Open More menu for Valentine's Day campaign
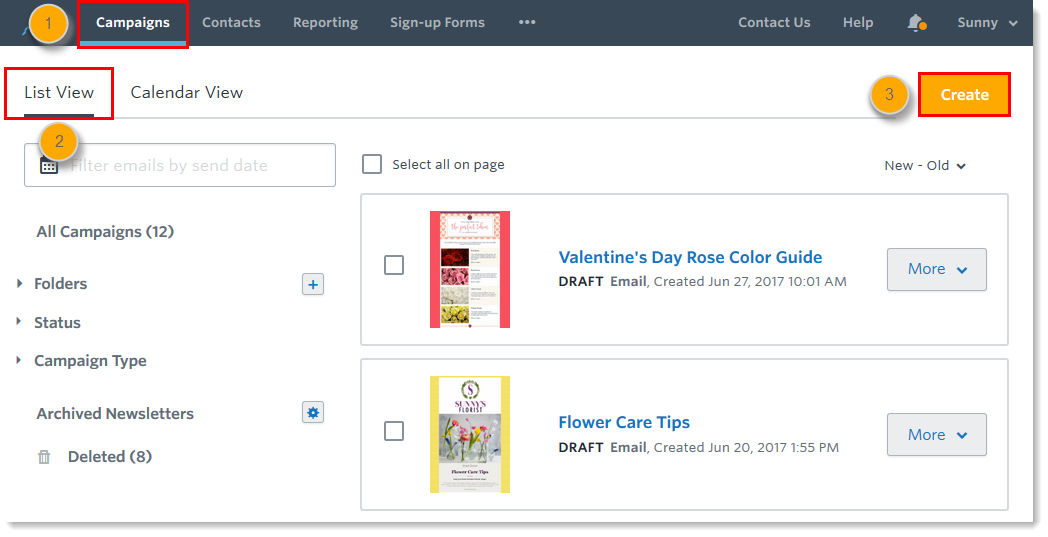This screenshot has width=1048, height=537. coord(936,269)
